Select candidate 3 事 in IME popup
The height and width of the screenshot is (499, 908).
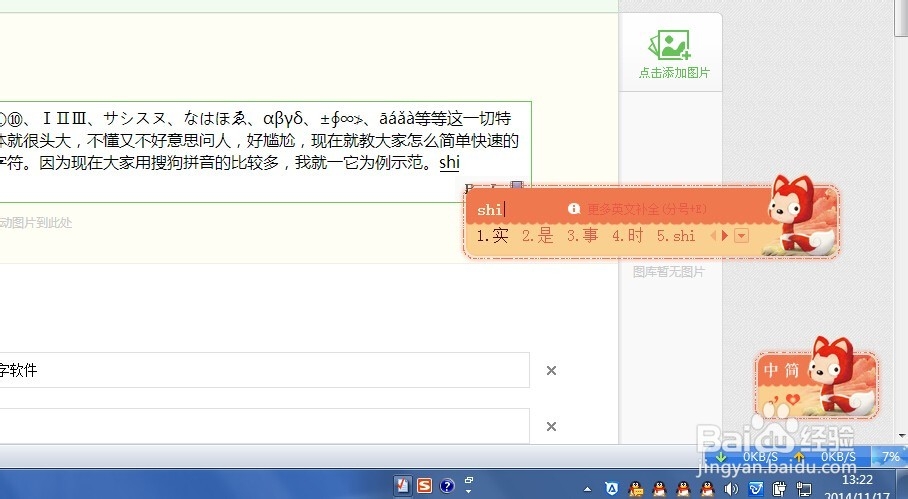click(583, 236)
